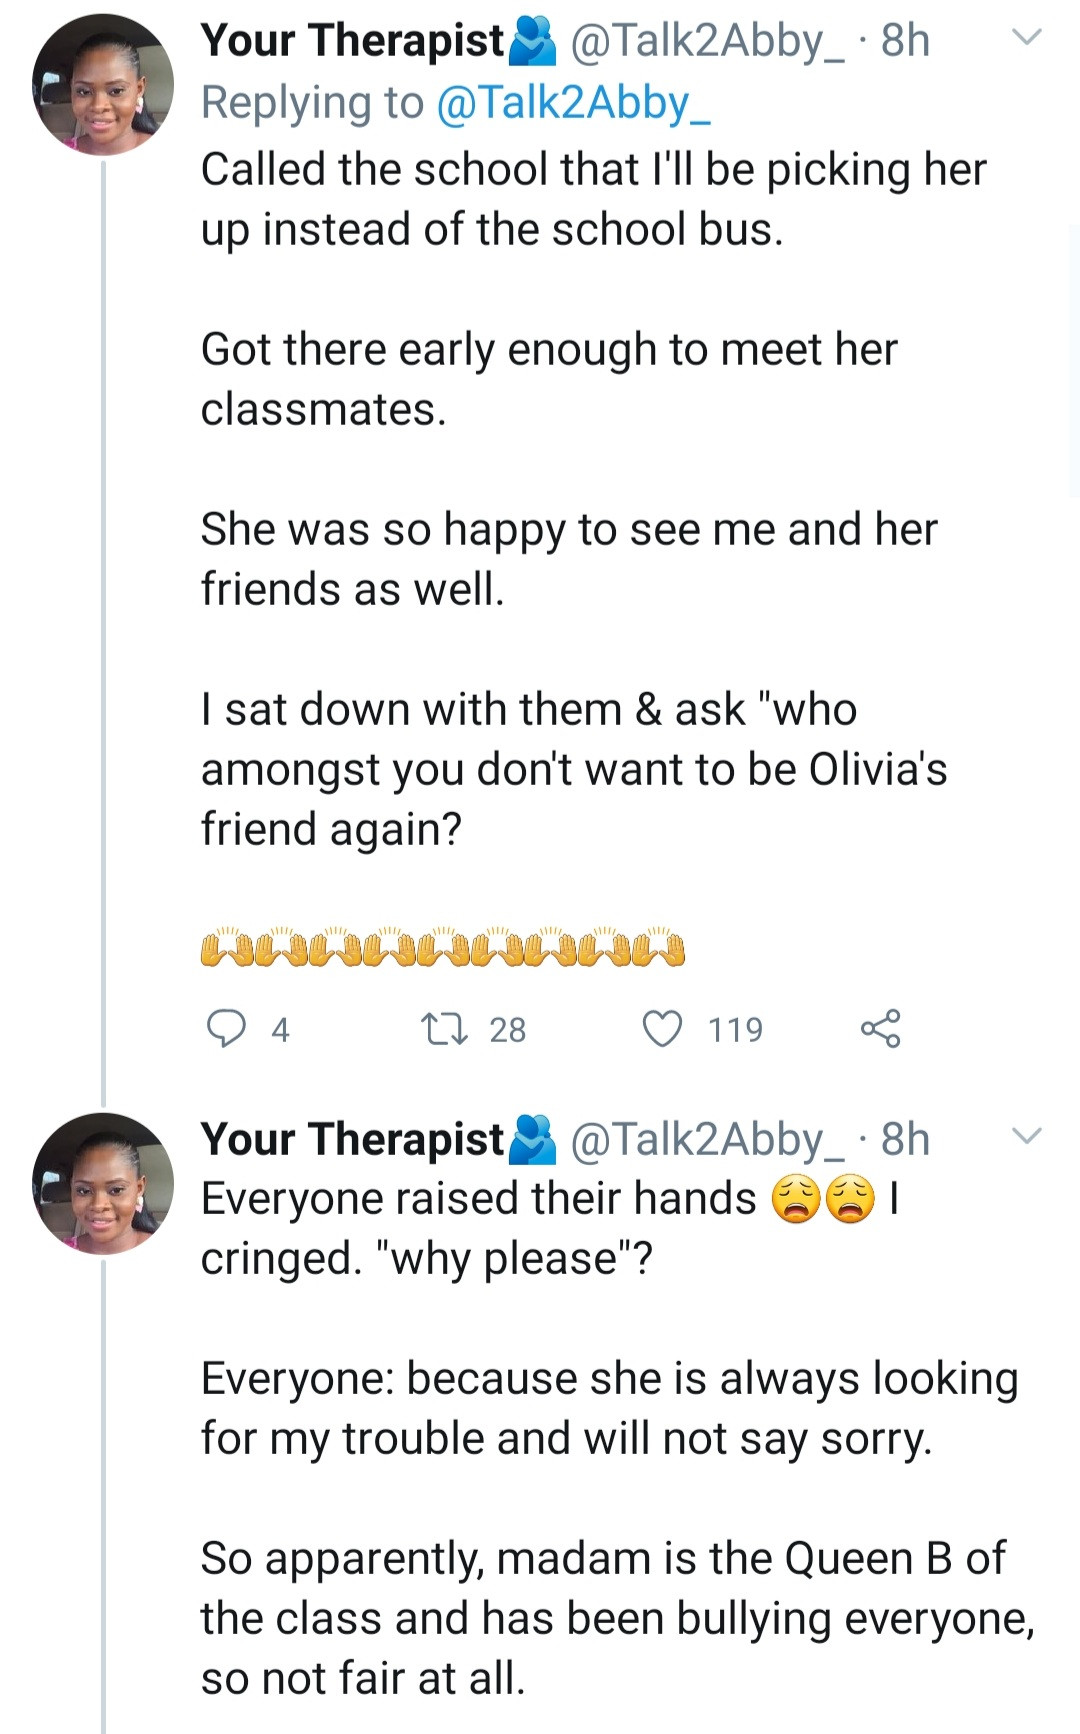Open the tweet about 'Called the school'
1080x1734 pixels.
click(x=590, y=200)
